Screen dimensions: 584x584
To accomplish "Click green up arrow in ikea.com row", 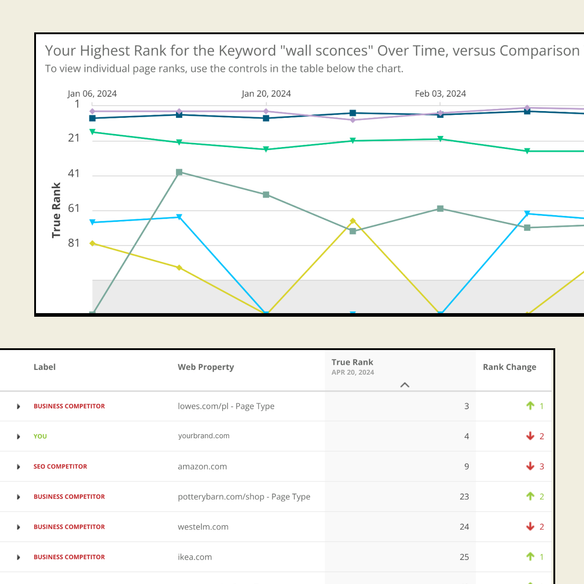I will pos(530,556).
